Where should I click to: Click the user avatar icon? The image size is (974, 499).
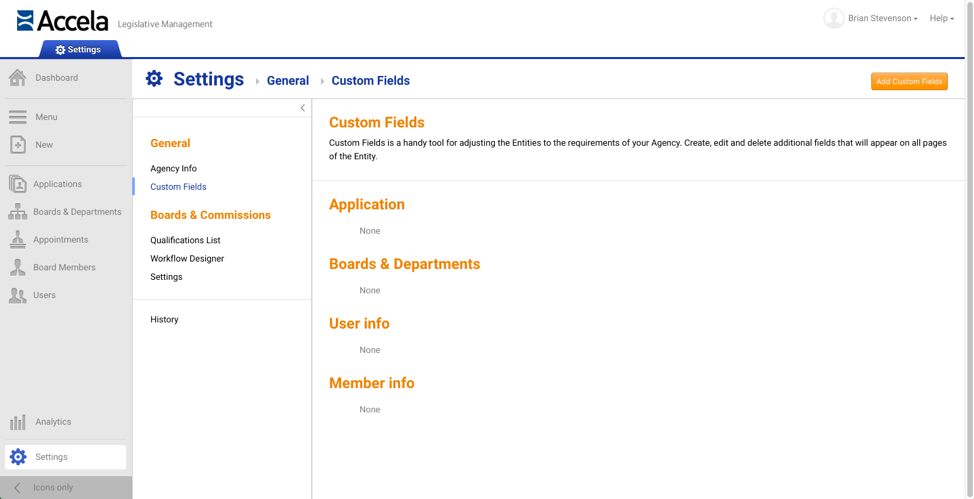[x=833, y=19]
